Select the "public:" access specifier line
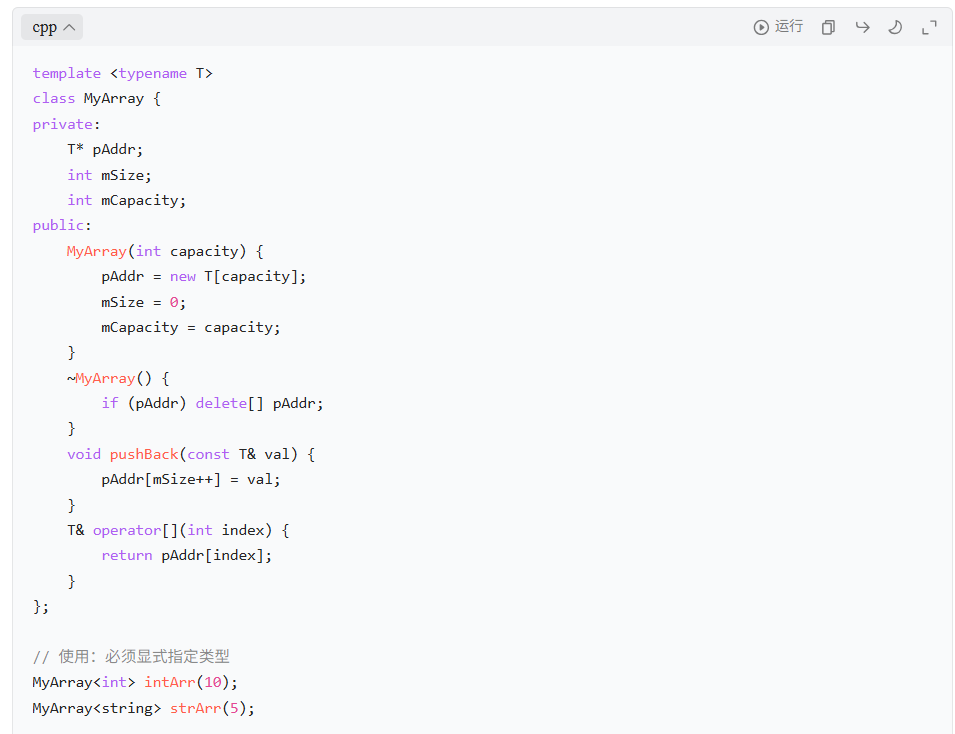The height and width of the screenshot is (734, 955). [x=62, y=225]
